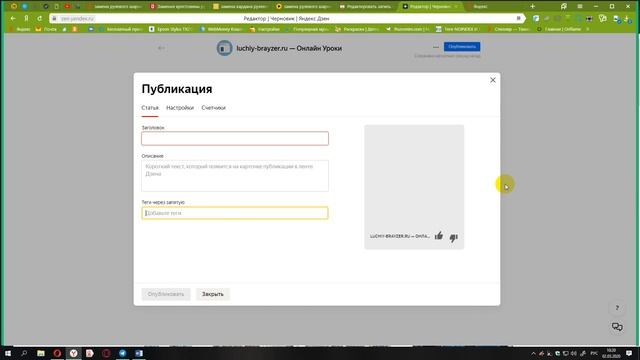Open File Explorer from taskbar

40,353
